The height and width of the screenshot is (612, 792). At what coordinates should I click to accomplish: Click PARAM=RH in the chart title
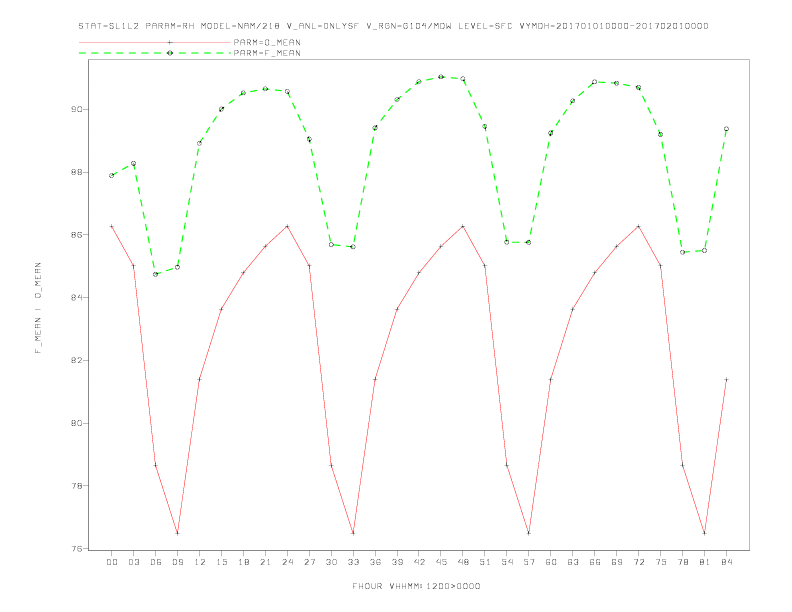click(170, 26)
